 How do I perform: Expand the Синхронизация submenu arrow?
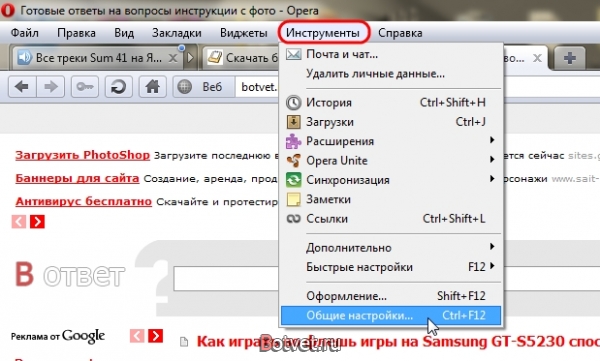click(492, 179)
